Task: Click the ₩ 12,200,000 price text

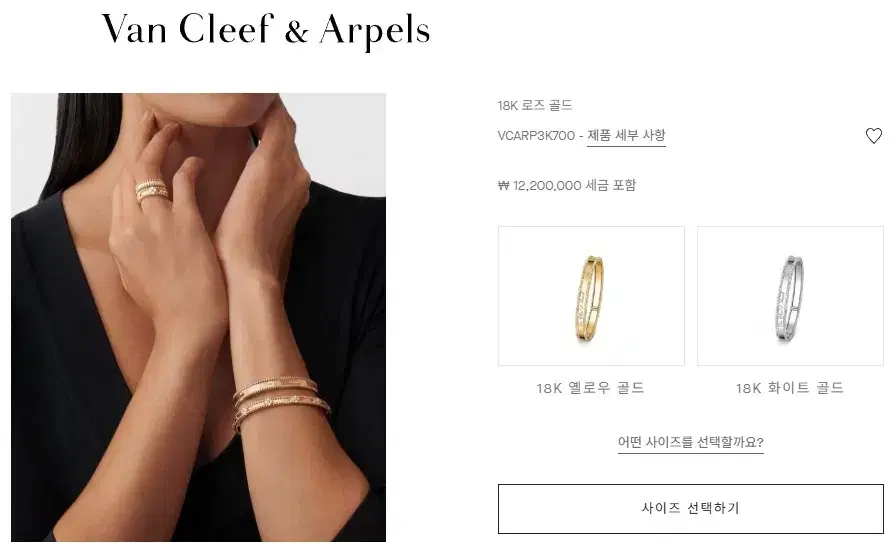Action: point(540,186)
